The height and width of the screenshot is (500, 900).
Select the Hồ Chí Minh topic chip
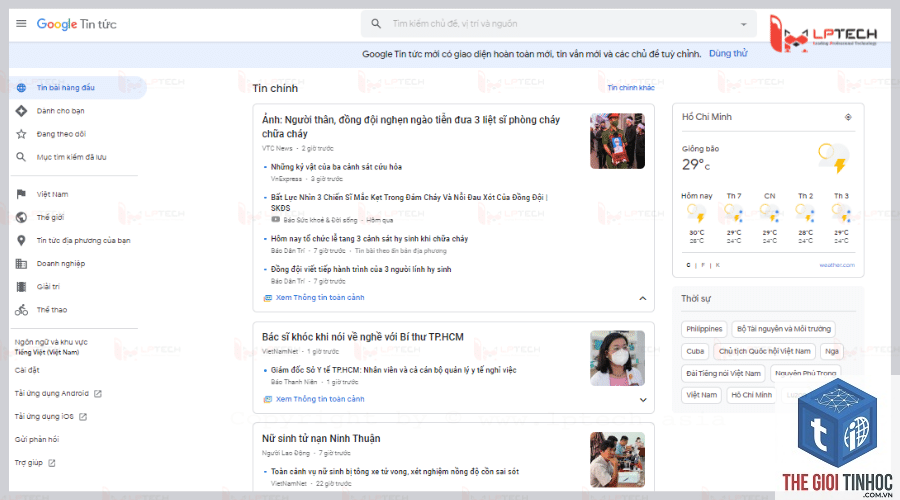pyautogui.click(x=751, y=395)
